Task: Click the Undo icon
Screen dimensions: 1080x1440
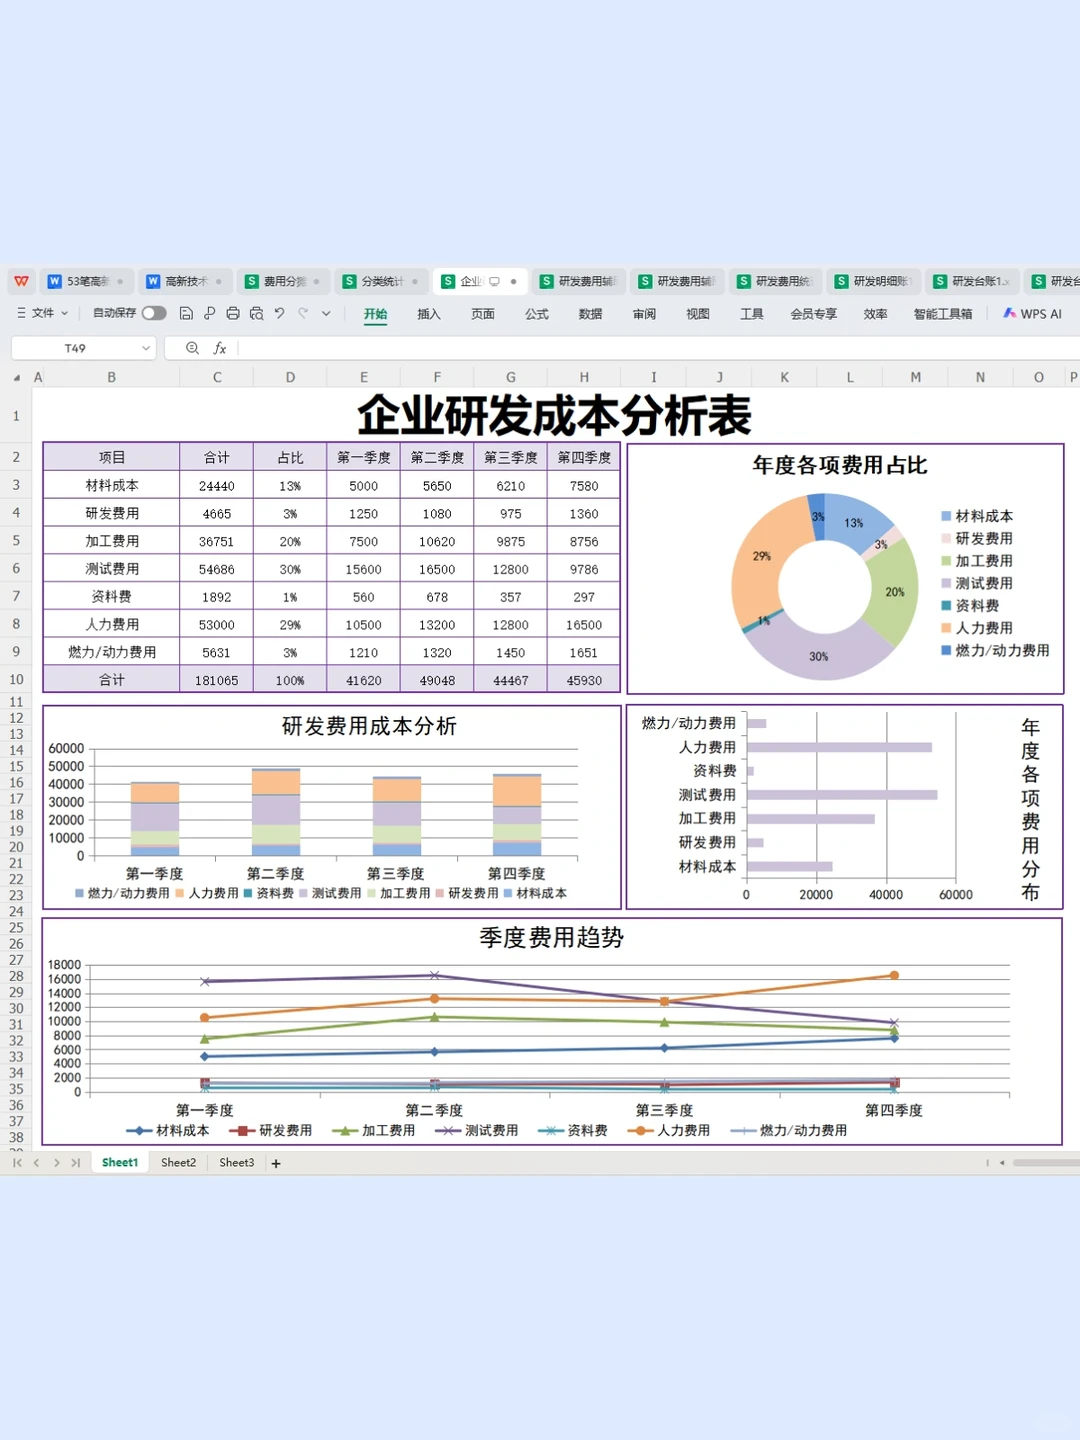Action: [279, 314]
